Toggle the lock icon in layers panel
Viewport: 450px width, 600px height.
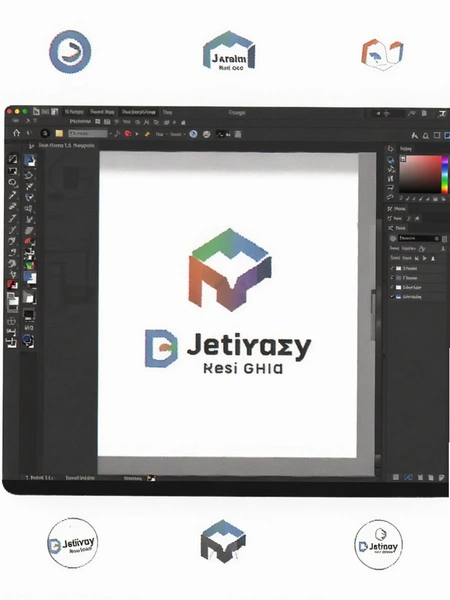point(422,249)
